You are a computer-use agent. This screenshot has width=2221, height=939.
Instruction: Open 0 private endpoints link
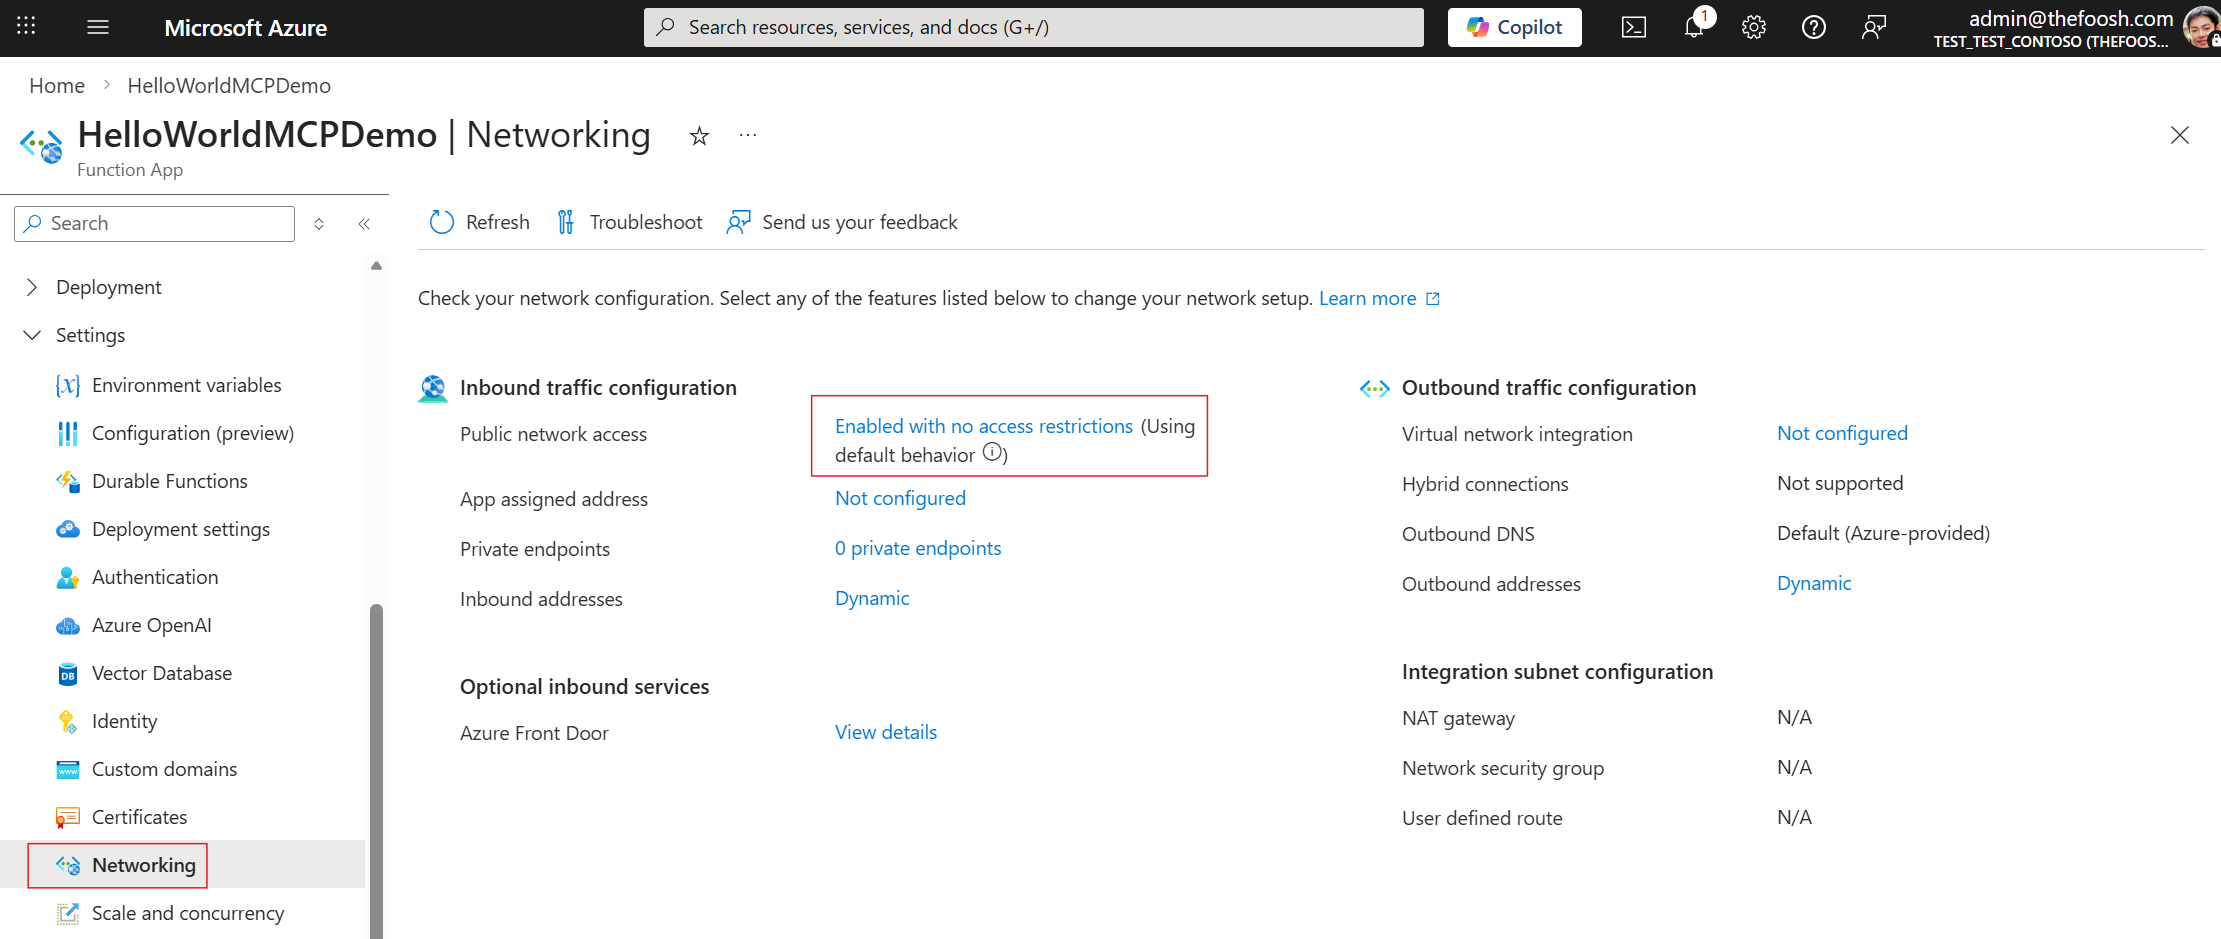coord(918,549)
